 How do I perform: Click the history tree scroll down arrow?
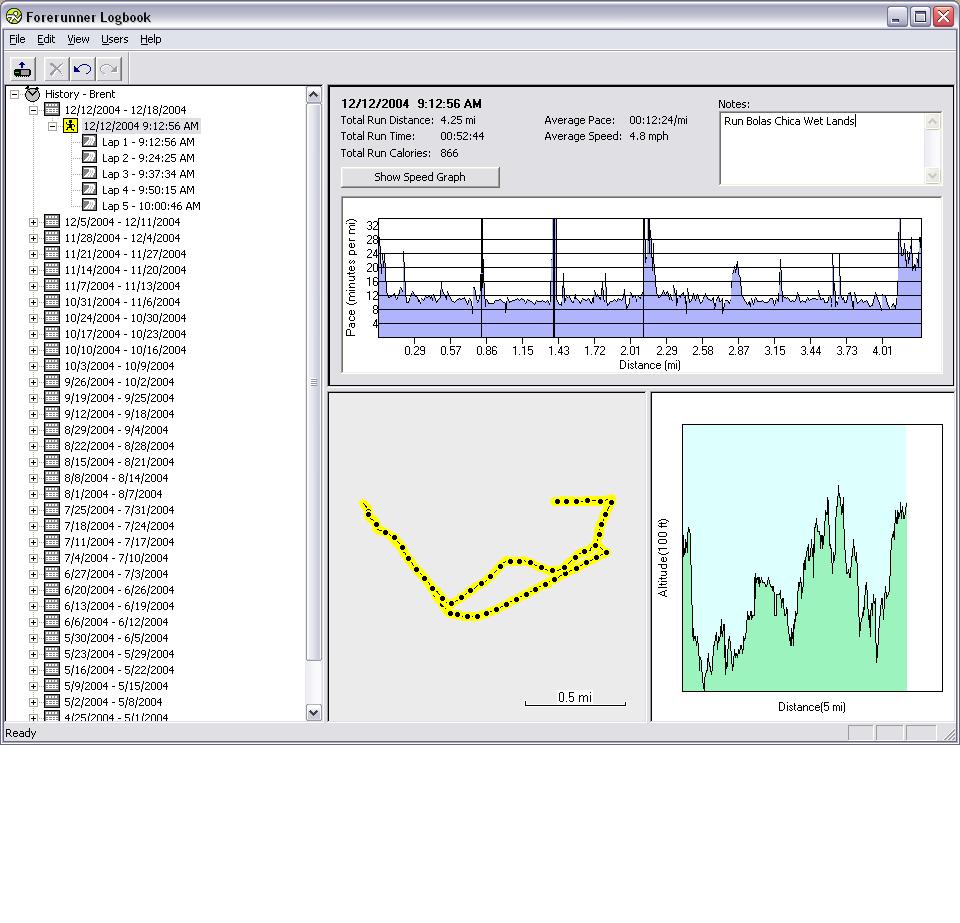[x=313, y=712]
